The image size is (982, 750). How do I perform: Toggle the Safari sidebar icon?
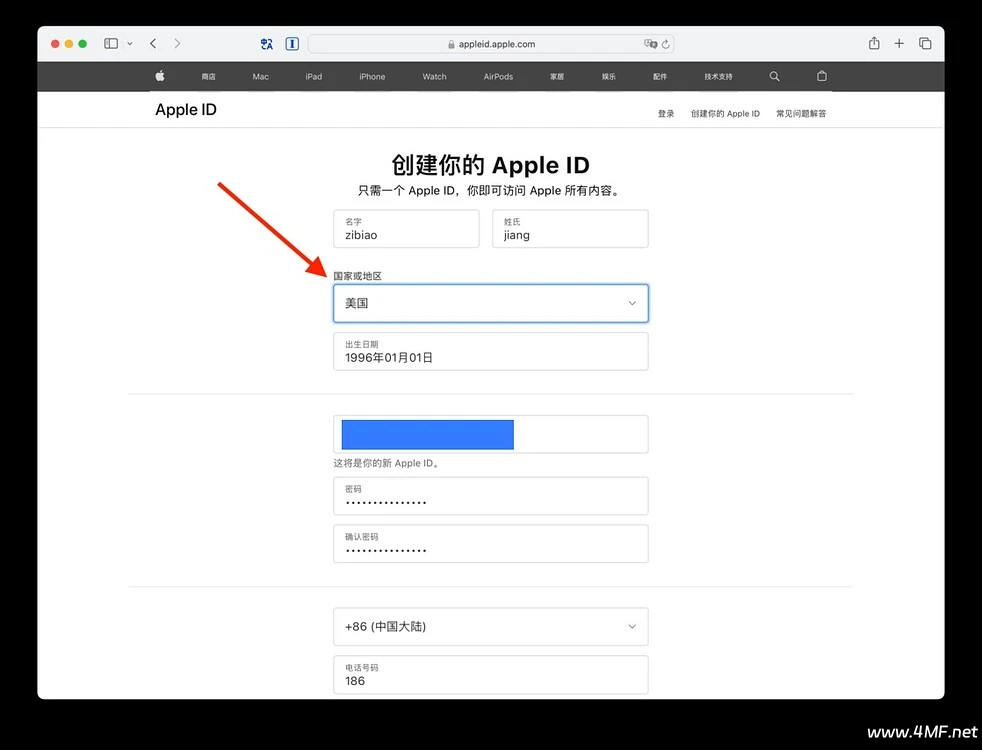pyautogui.click(x=111, y=44)
